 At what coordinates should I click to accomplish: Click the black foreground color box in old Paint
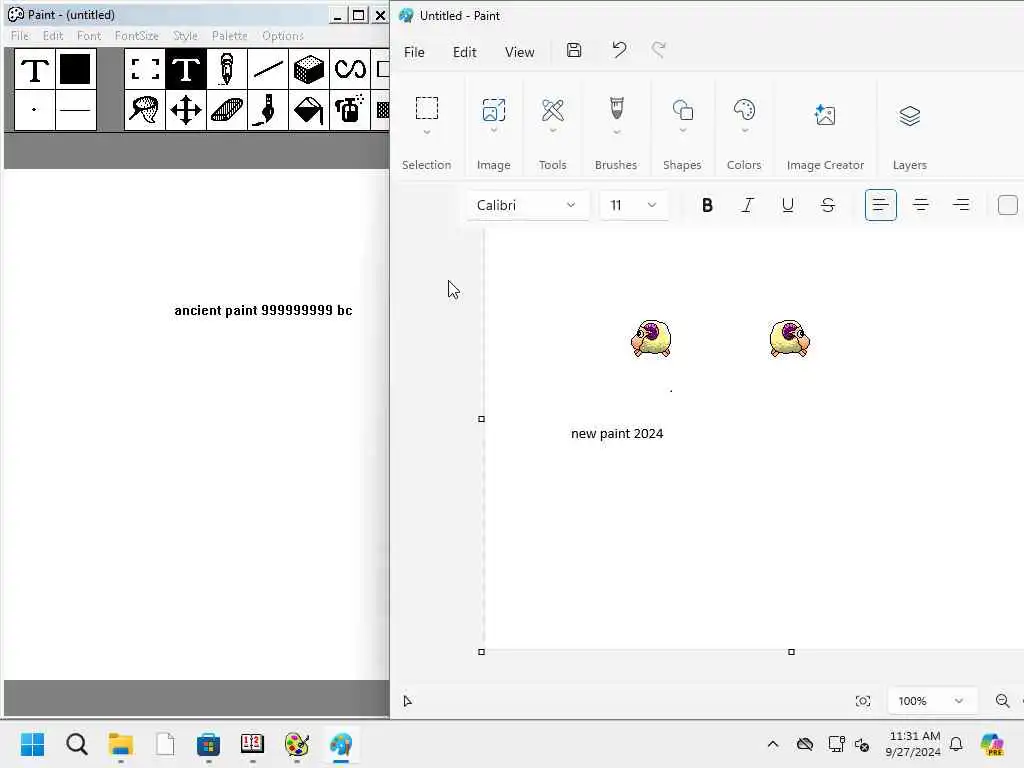(75, 69)
